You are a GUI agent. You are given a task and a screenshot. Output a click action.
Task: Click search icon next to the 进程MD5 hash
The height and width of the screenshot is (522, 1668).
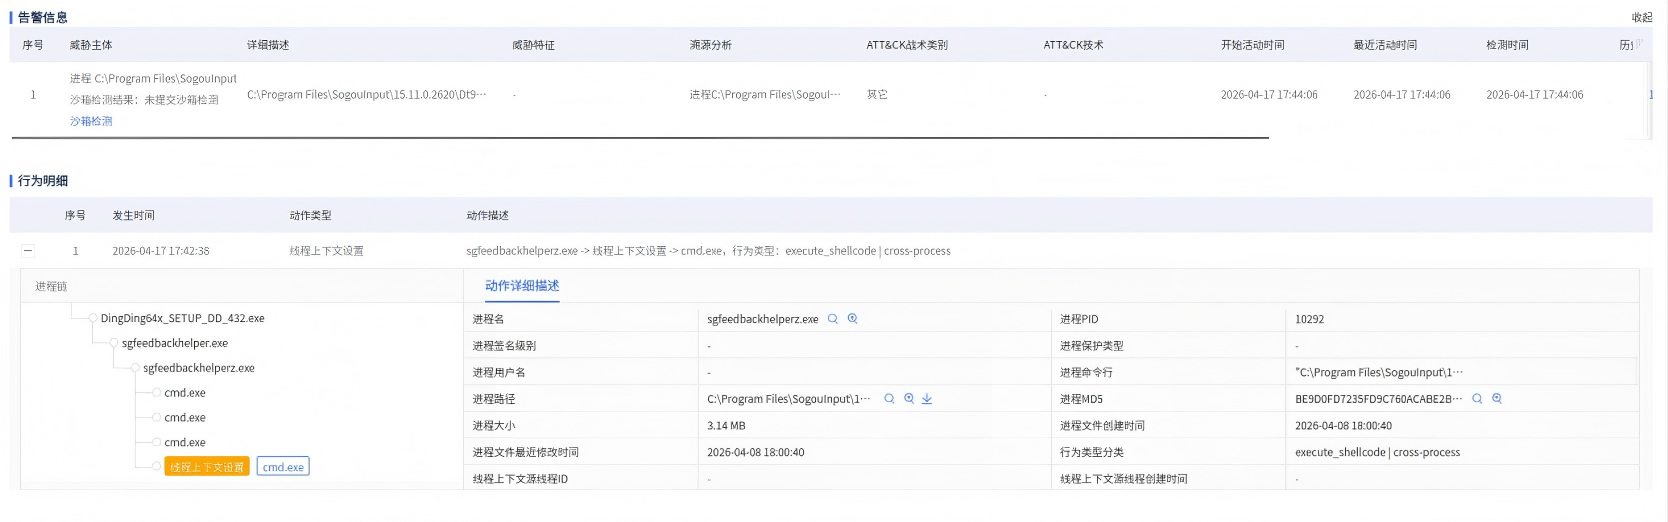click(1477, 399)
